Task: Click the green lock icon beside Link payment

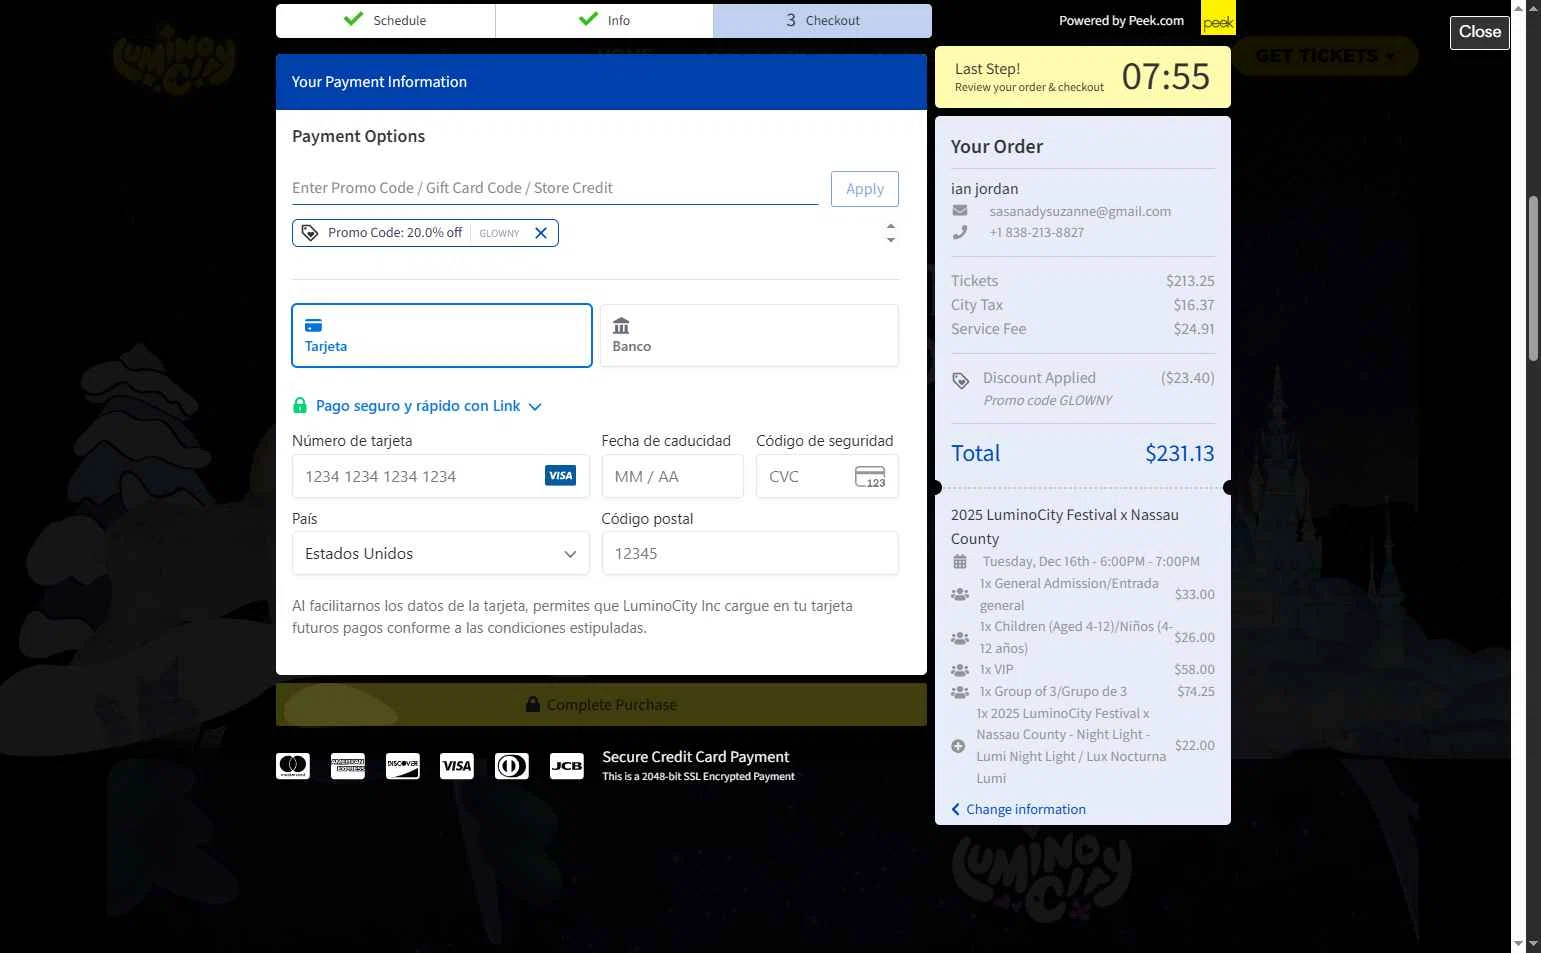Action: click(x=299, y=406)
